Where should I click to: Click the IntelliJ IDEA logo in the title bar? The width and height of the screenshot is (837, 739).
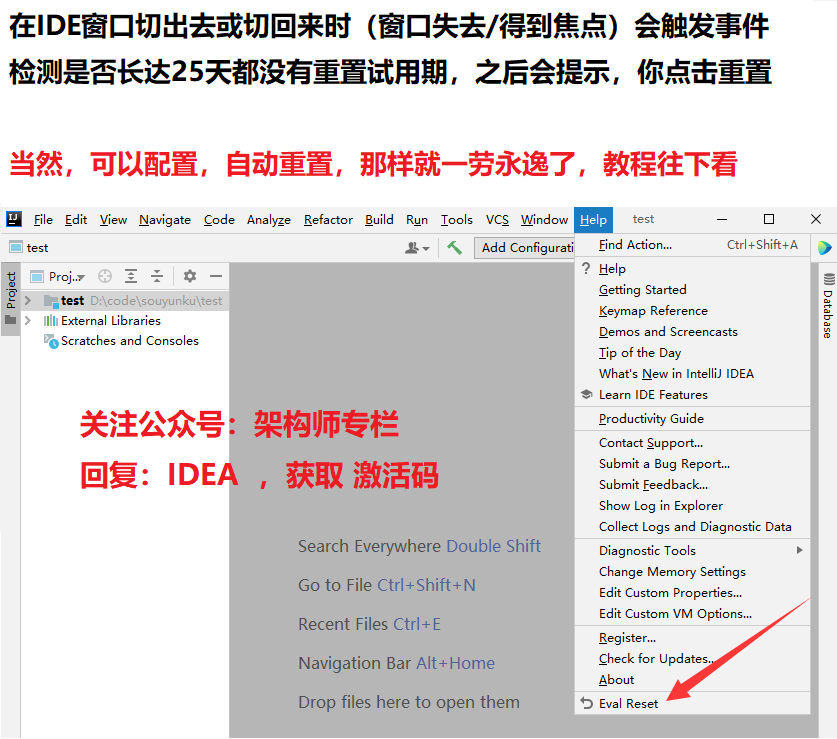[x=14, y=219]
